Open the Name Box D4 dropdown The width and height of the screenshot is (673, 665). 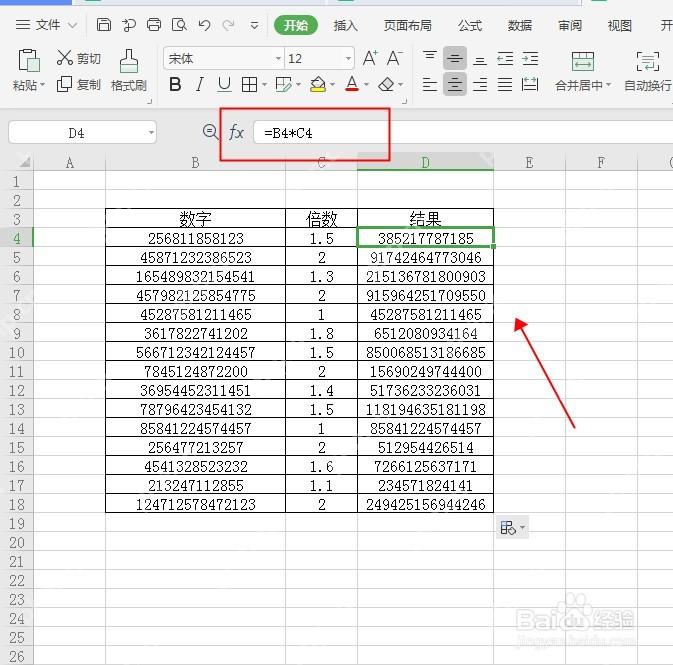(151, 132)
